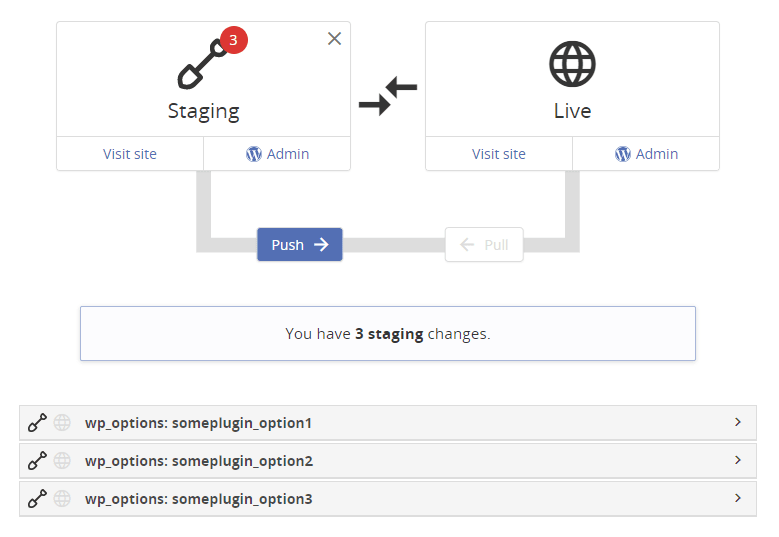Click the red badge showing 3 changes
The image size is (779, 537).
click(x=232, y=41)
